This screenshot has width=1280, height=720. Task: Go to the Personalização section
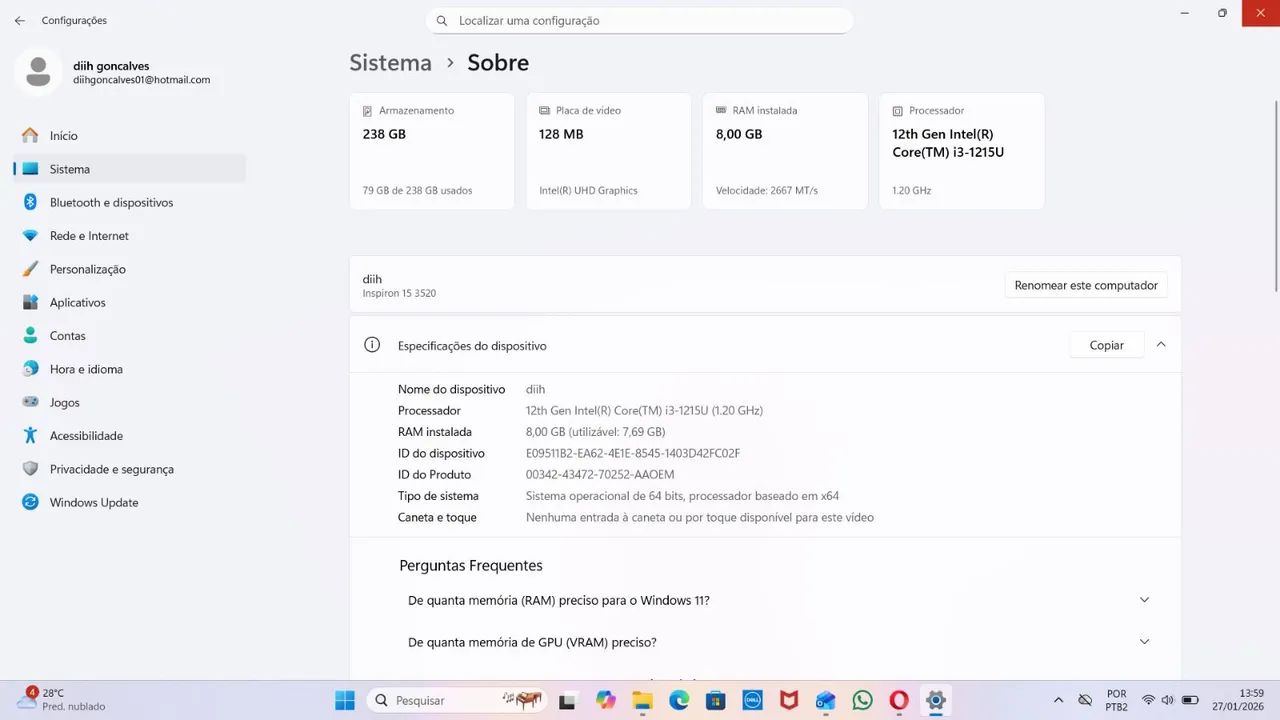coord(87,269)
